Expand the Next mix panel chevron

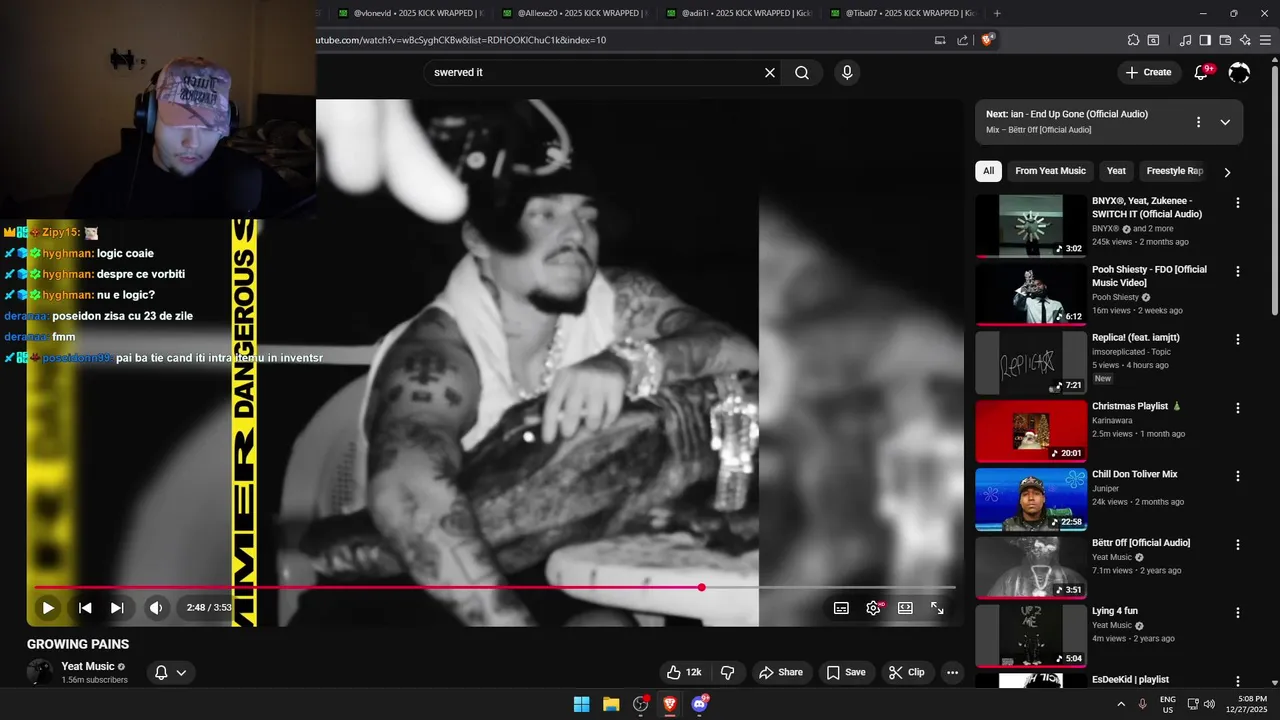coord(1225,122)
